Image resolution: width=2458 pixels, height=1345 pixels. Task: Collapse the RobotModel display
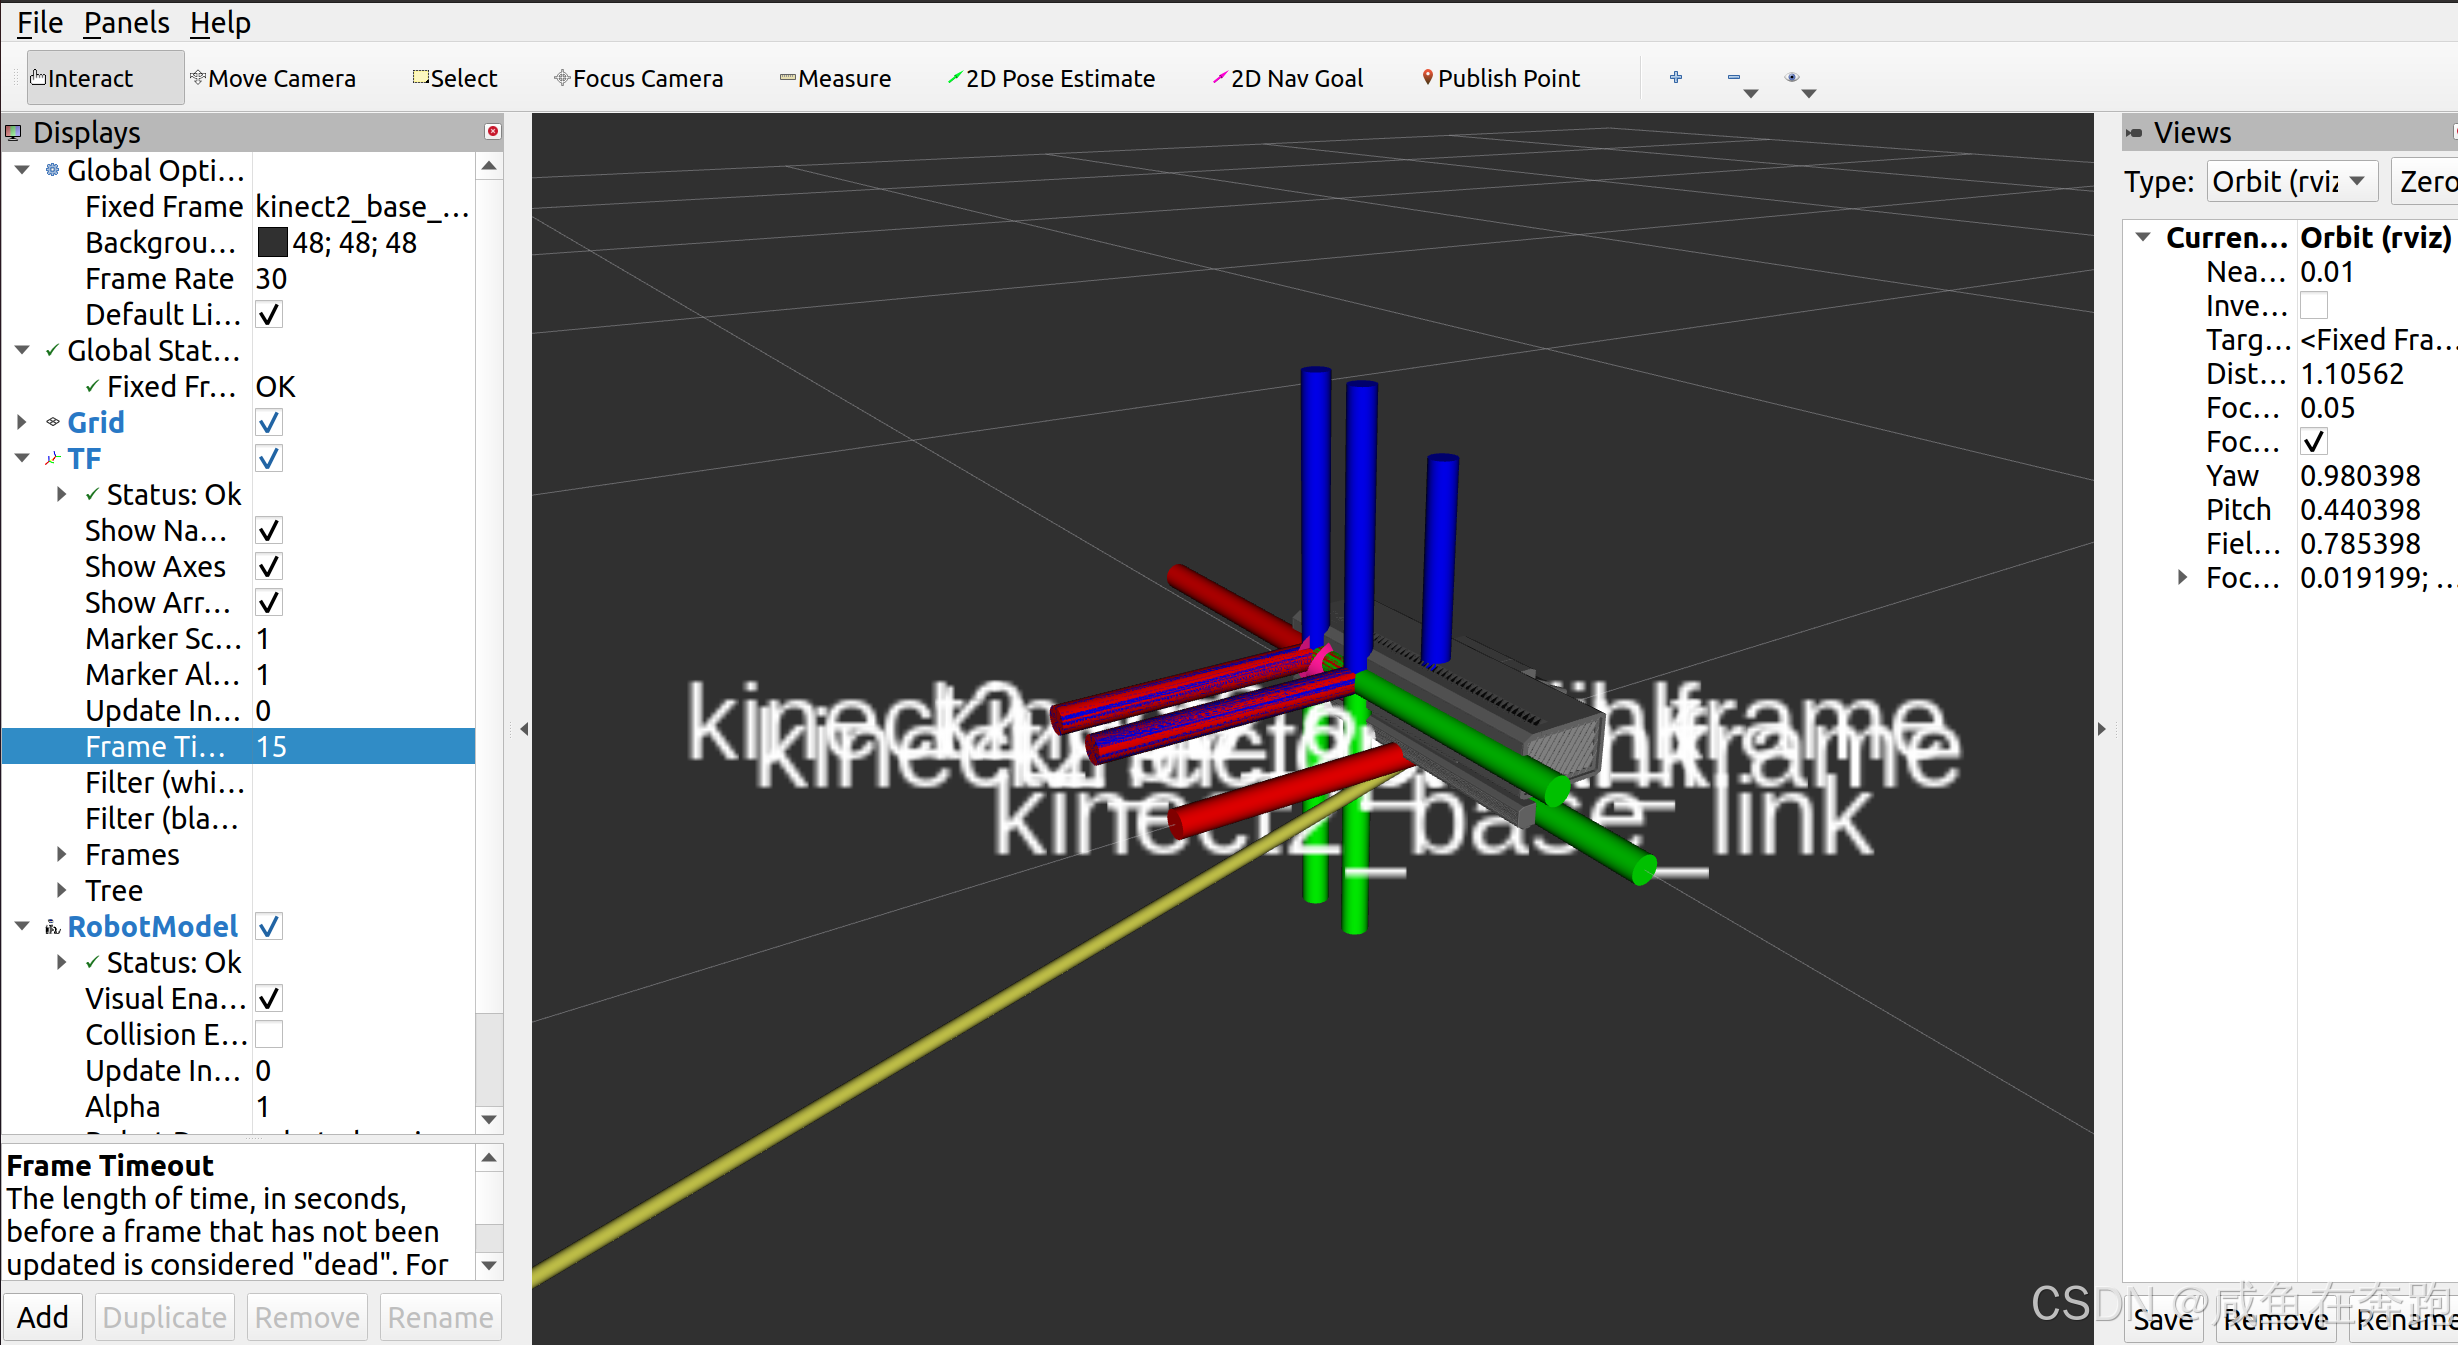tap(22, 926)
